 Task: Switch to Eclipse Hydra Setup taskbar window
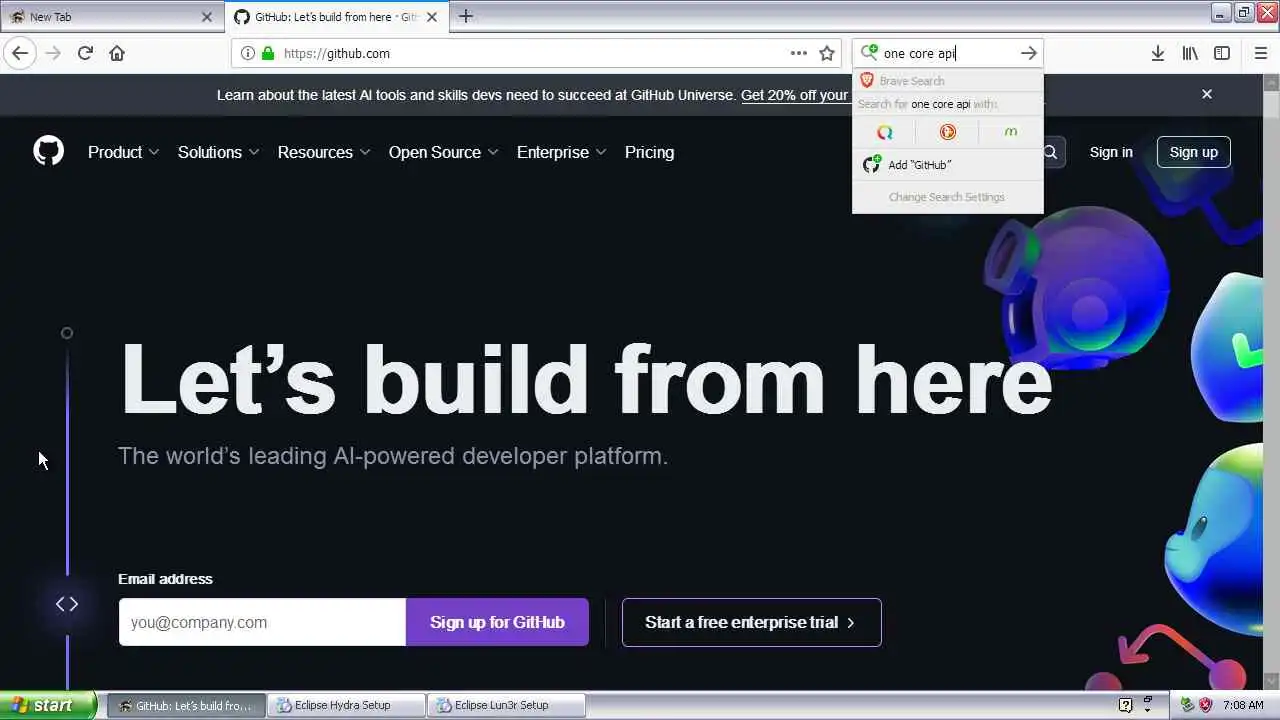pos(347,705)
